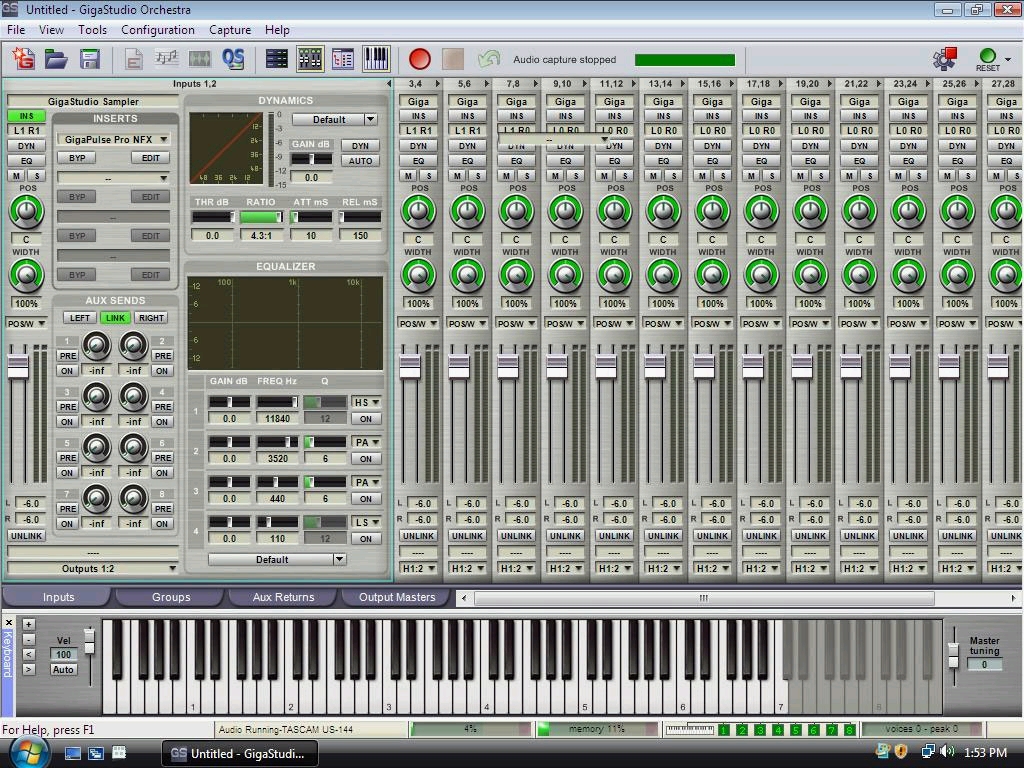Click the left scroll arrow above Inputs 1,2
This screenshot has height=768, width=1024.
(x=389, y=84)
